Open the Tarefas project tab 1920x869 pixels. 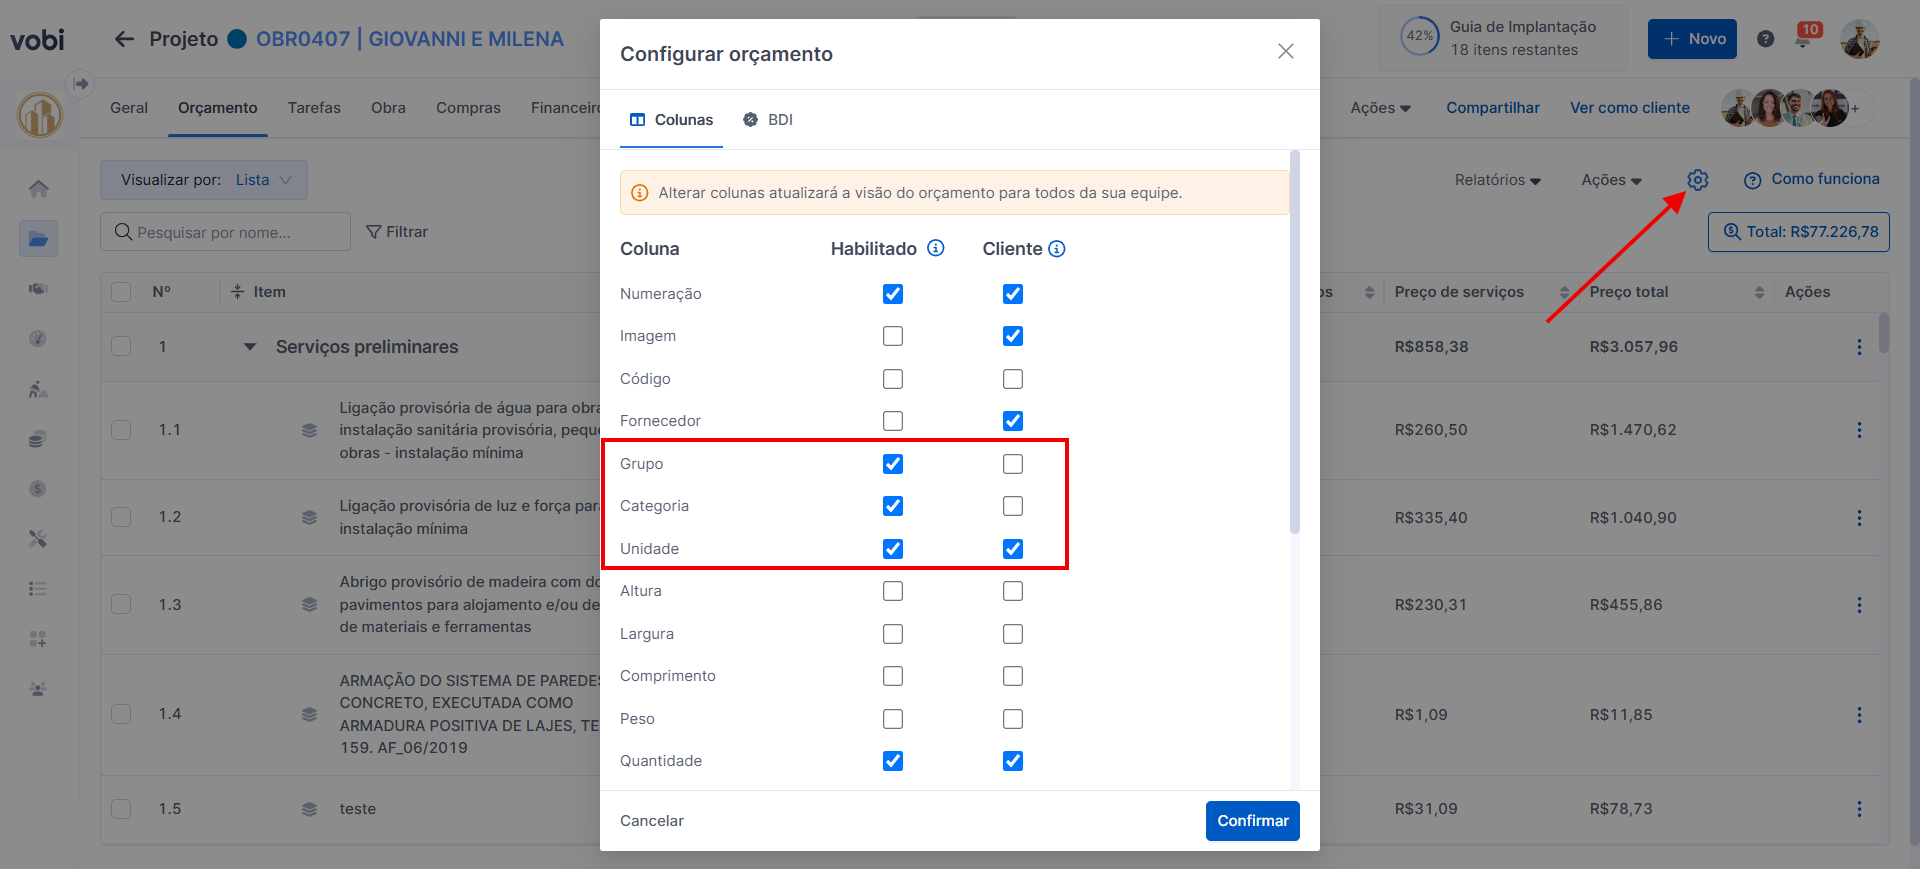coord(314,108)
